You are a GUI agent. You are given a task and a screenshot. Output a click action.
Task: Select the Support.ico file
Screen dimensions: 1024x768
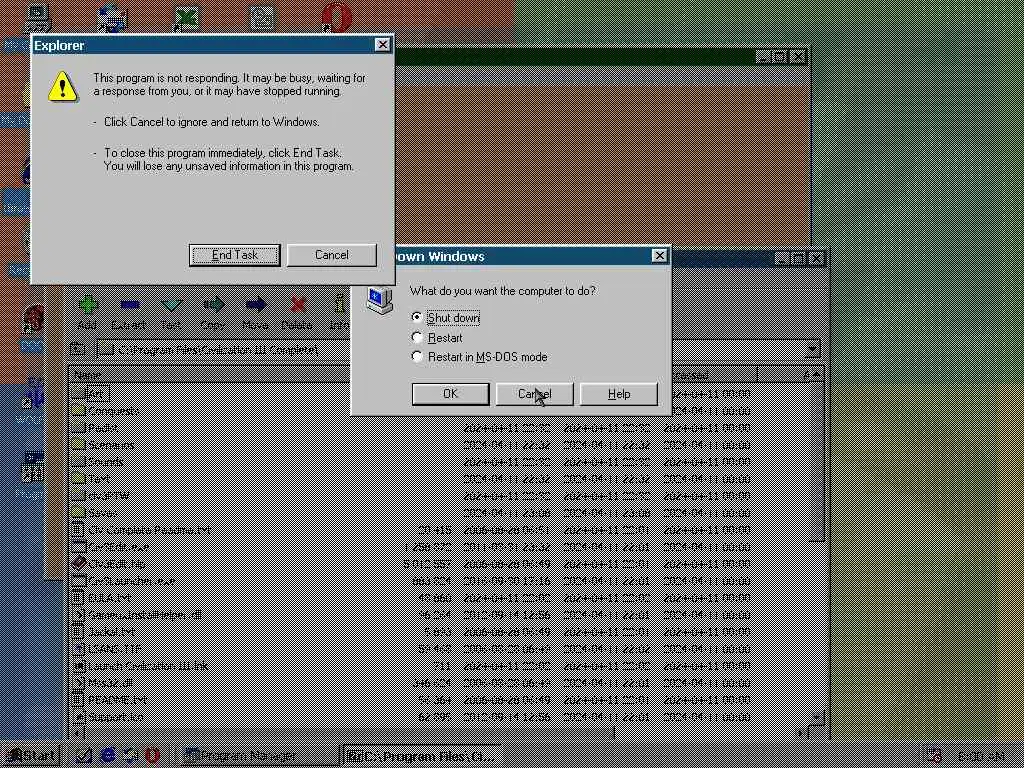tap(108, 717)
